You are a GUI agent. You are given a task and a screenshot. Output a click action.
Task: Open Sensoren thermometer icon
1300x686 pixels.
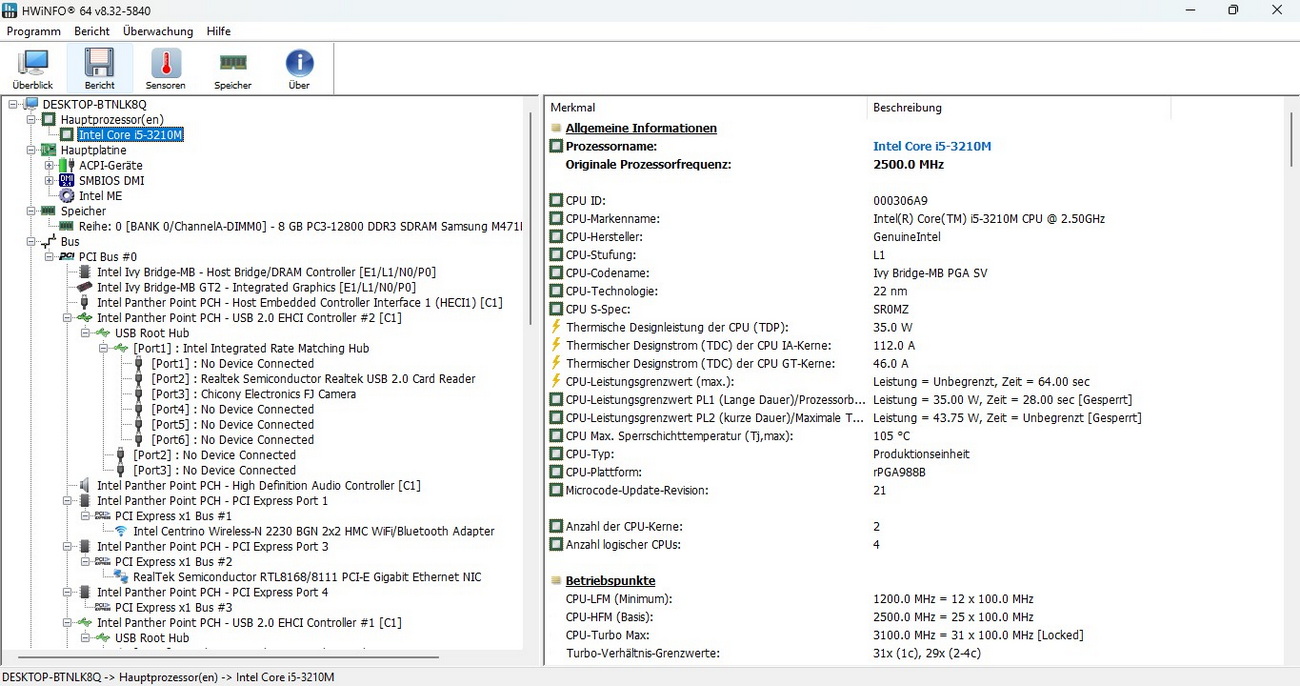point(166,70)
